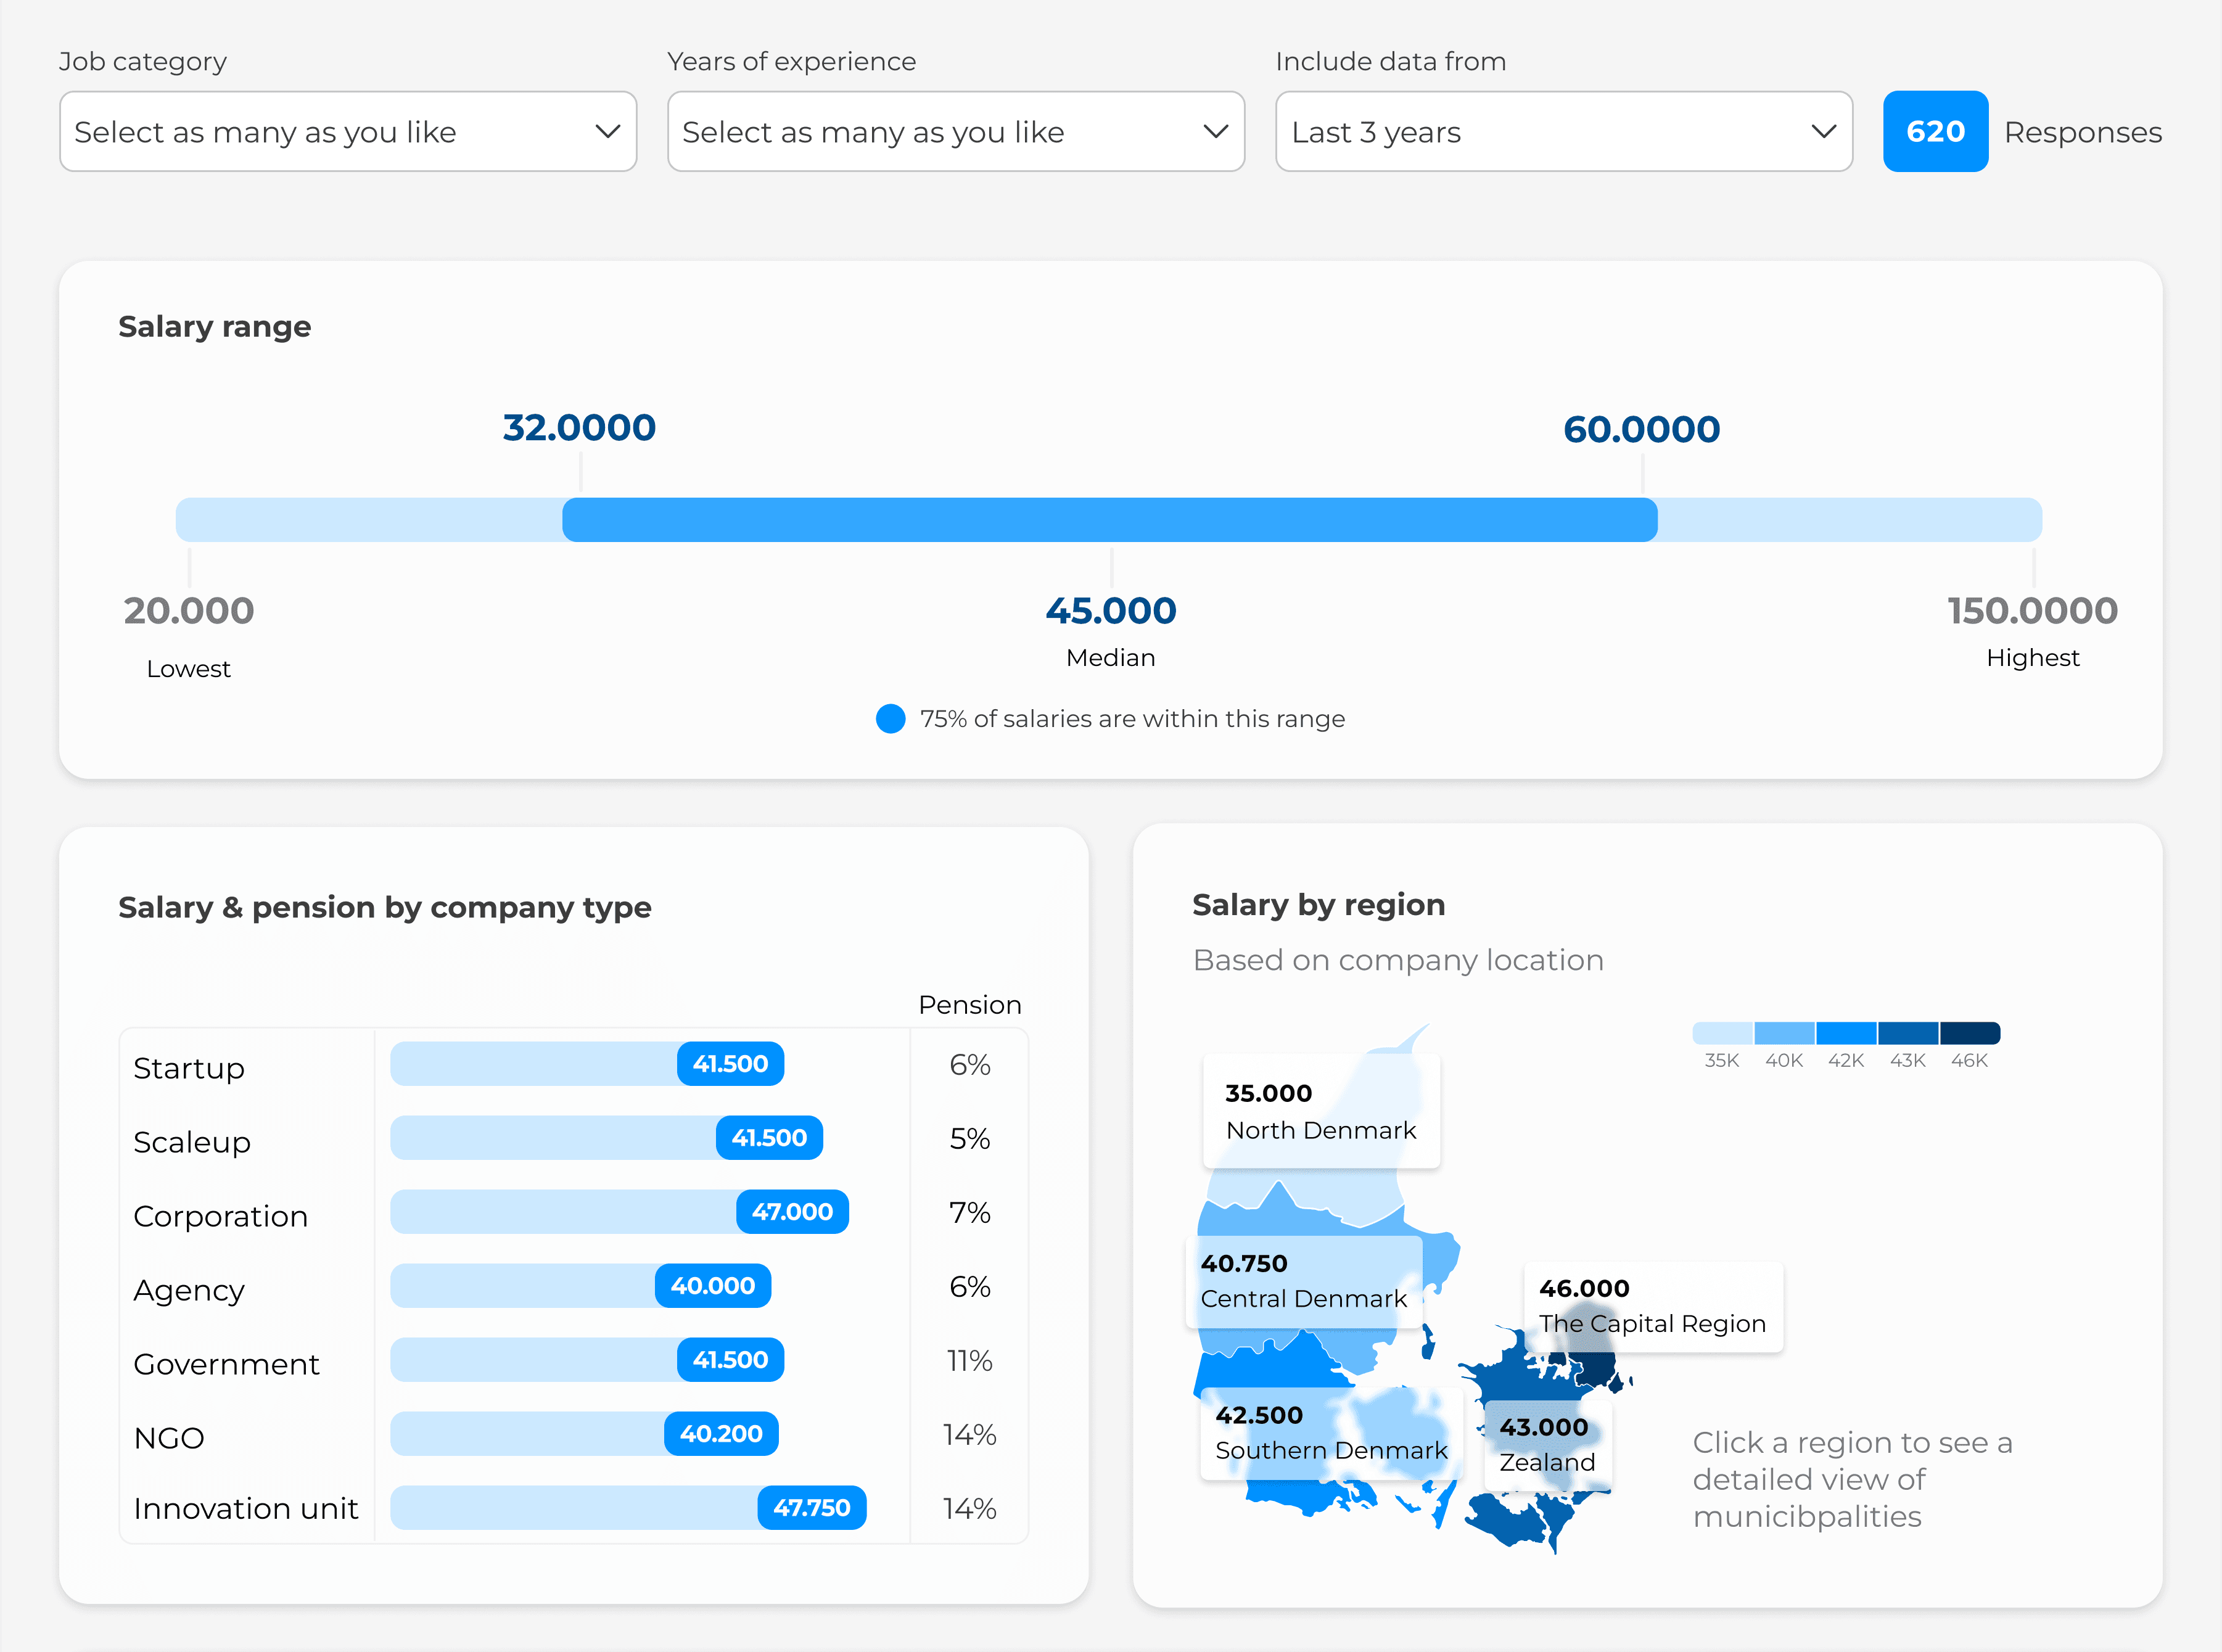Click the Government row 41.500 badge

[x=730, y=1360]
